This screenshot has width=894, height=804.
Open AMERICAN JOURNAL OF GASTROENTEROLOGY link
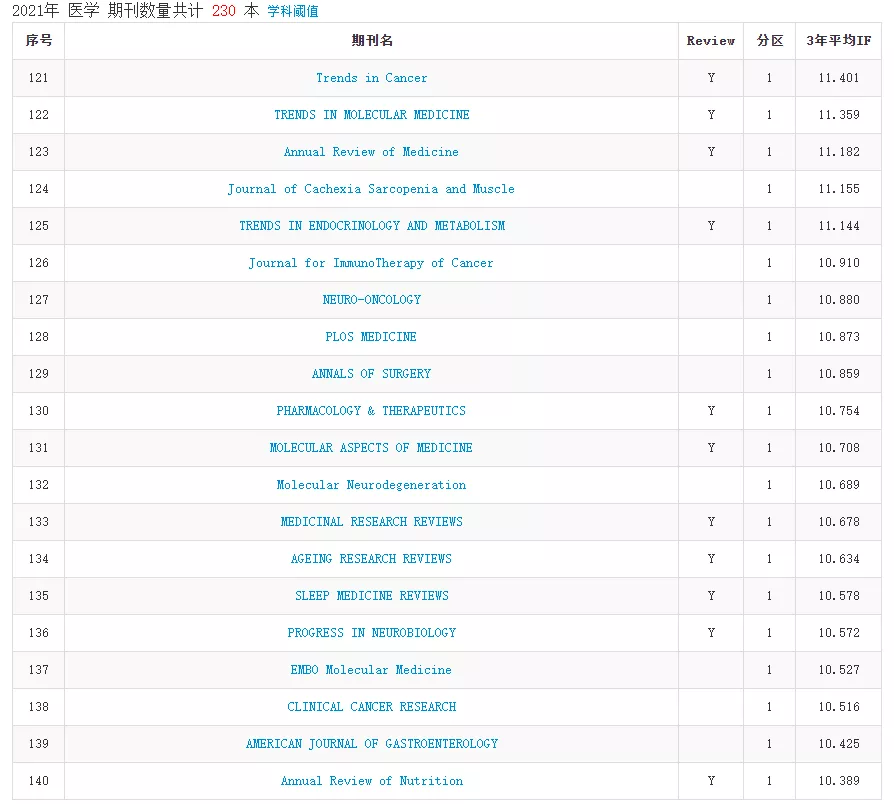[371, 744]
